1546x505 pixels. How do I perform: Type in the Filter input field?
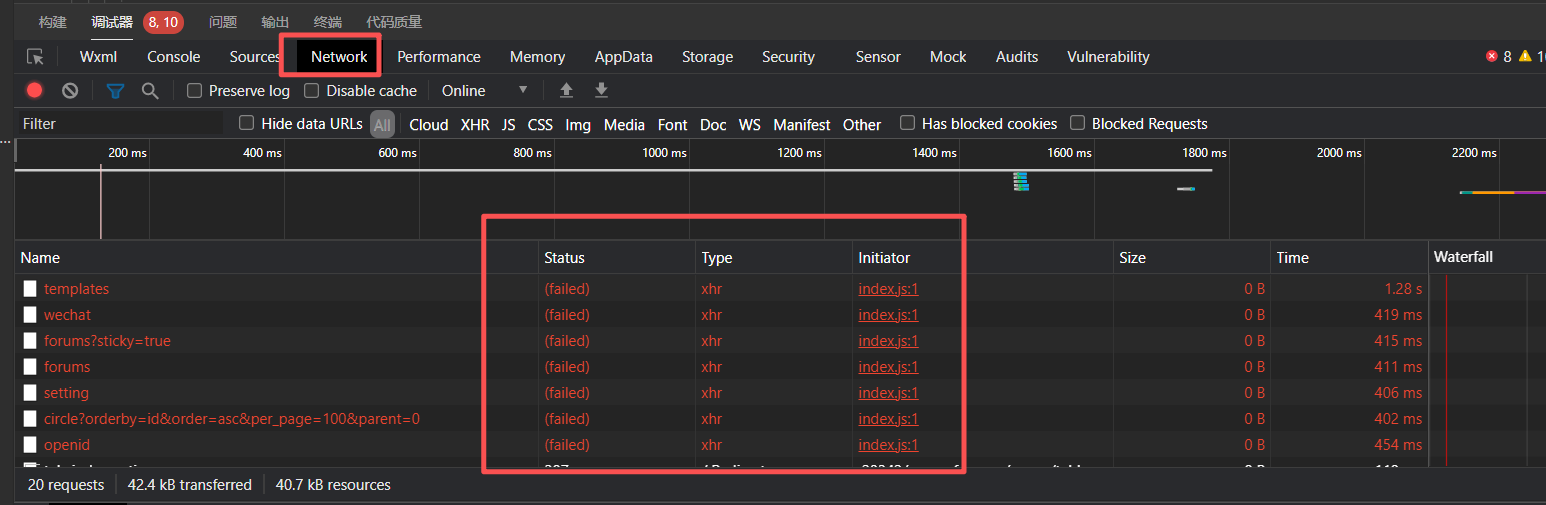[120, 124]
